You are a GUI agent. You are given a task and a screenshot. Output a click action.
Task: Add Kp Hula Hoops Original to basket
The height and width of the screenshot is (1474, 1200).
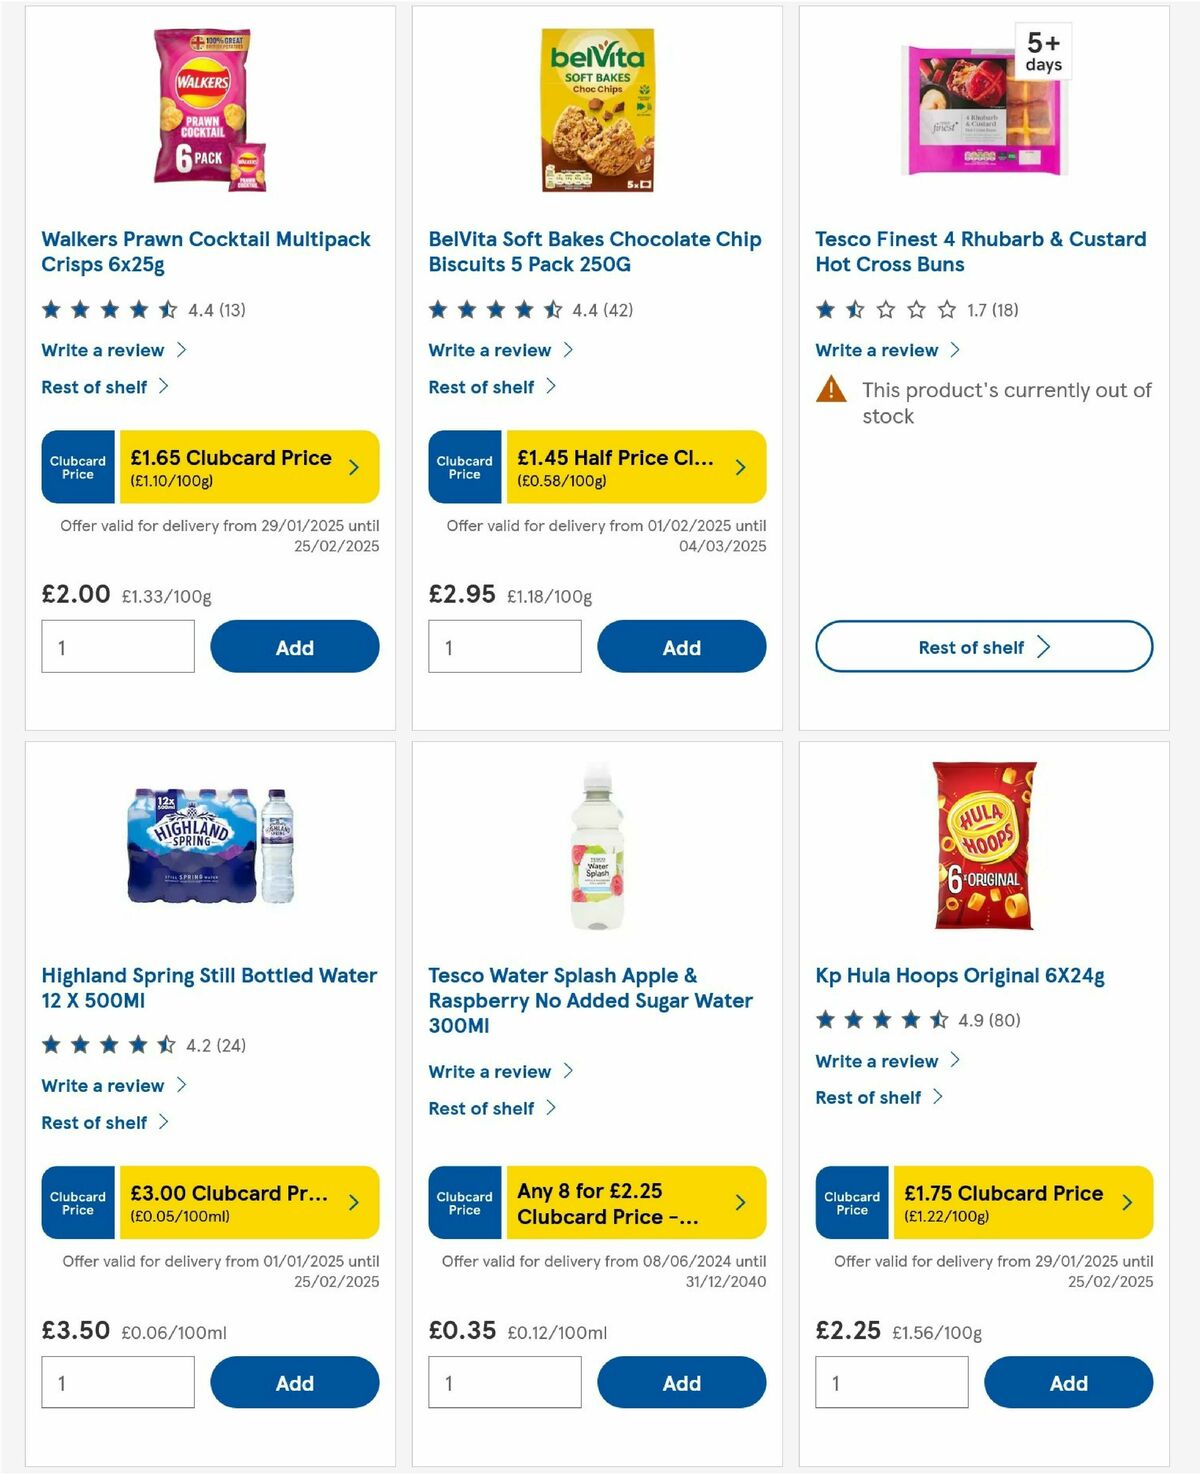1068,1383
